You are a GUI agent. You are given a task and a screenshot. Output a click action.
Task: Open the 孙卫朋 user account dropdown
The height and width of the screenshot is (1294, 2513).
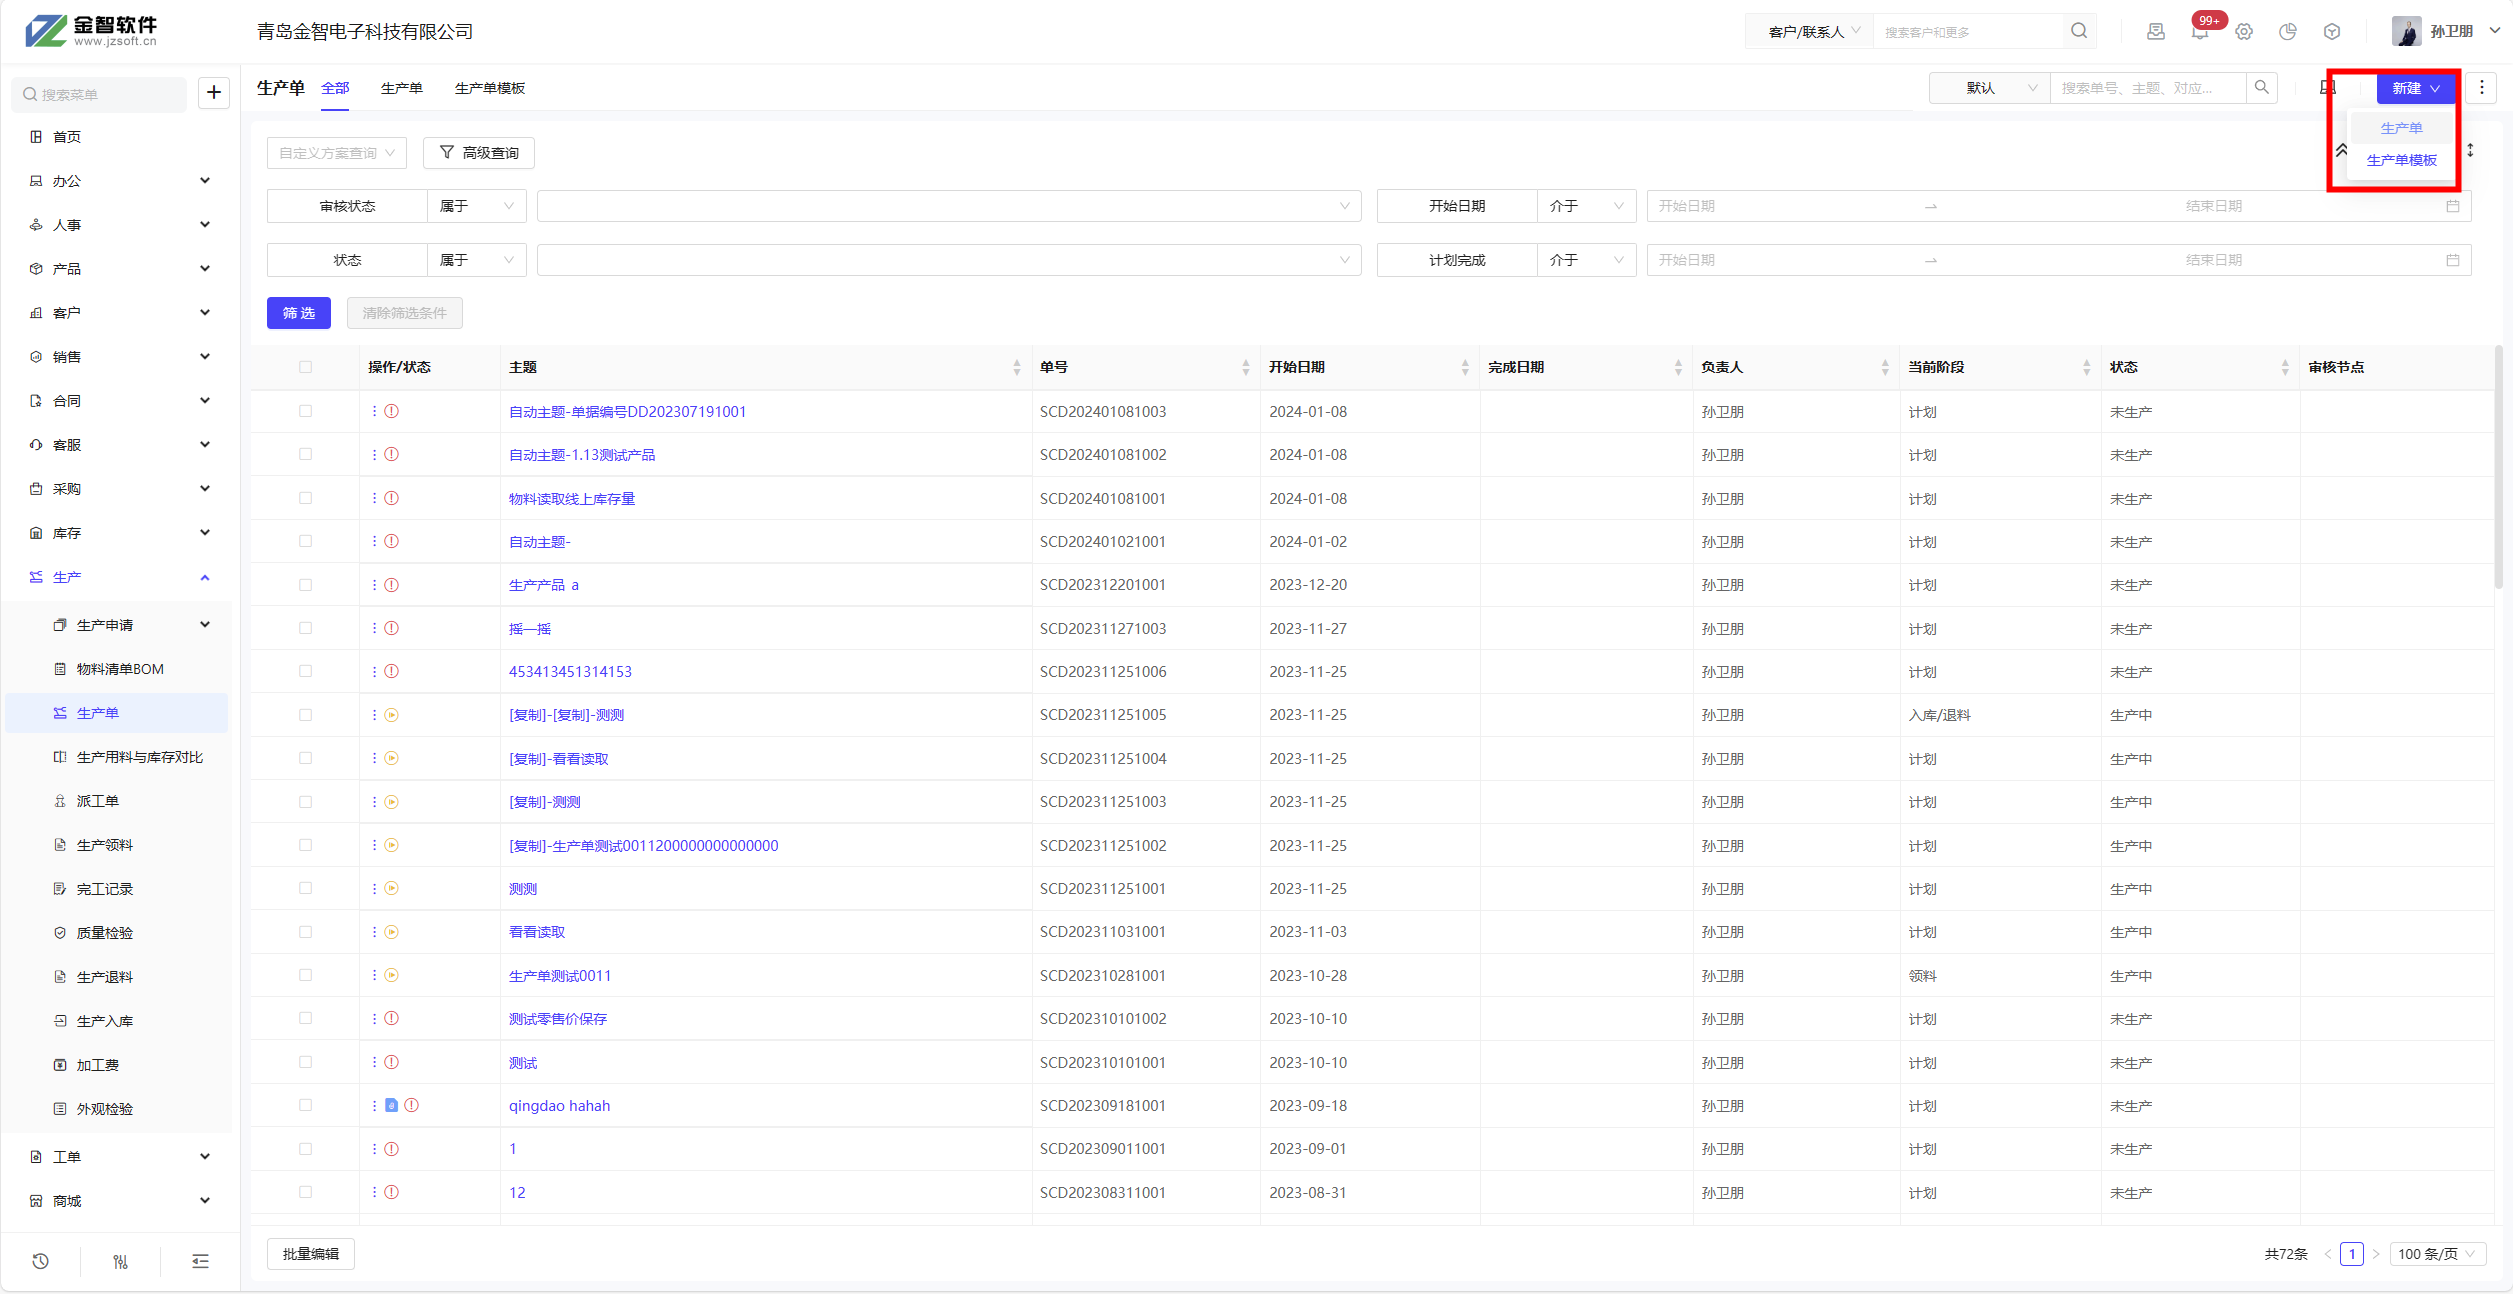[2445, 31]
